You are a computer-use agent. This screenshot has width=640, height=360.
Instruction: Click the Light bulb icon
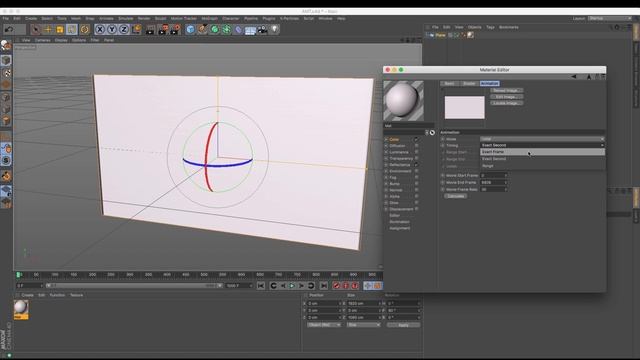[x=274, y=29]
